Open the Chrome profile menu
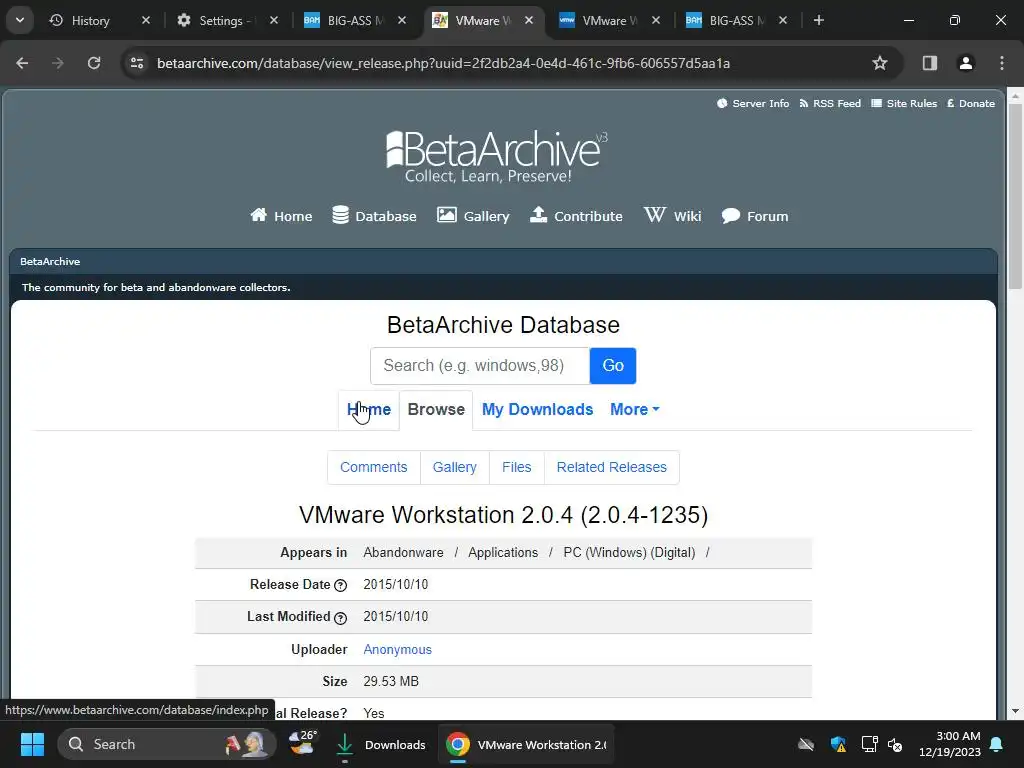This screenshot has width=1024, height=768. (x=966, y=63)
